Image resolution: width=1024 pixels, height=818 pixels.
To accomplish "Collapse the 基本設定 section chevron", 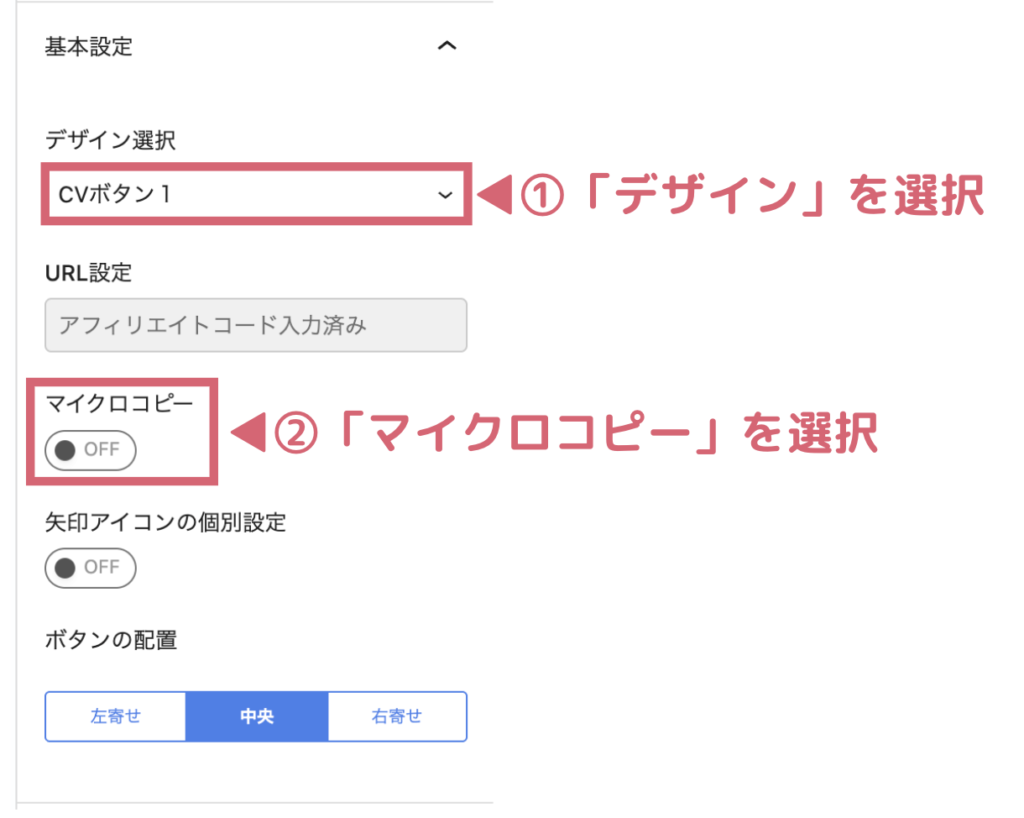I will point(448,46).
